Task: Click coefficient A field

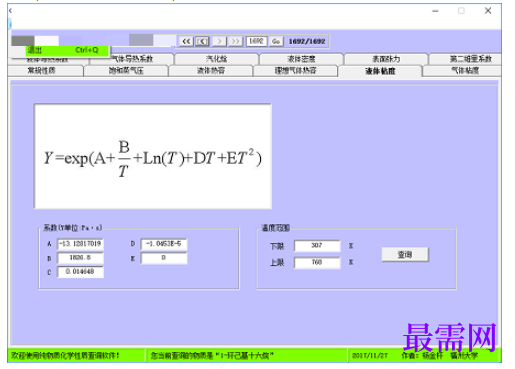Action: (80, 244)
